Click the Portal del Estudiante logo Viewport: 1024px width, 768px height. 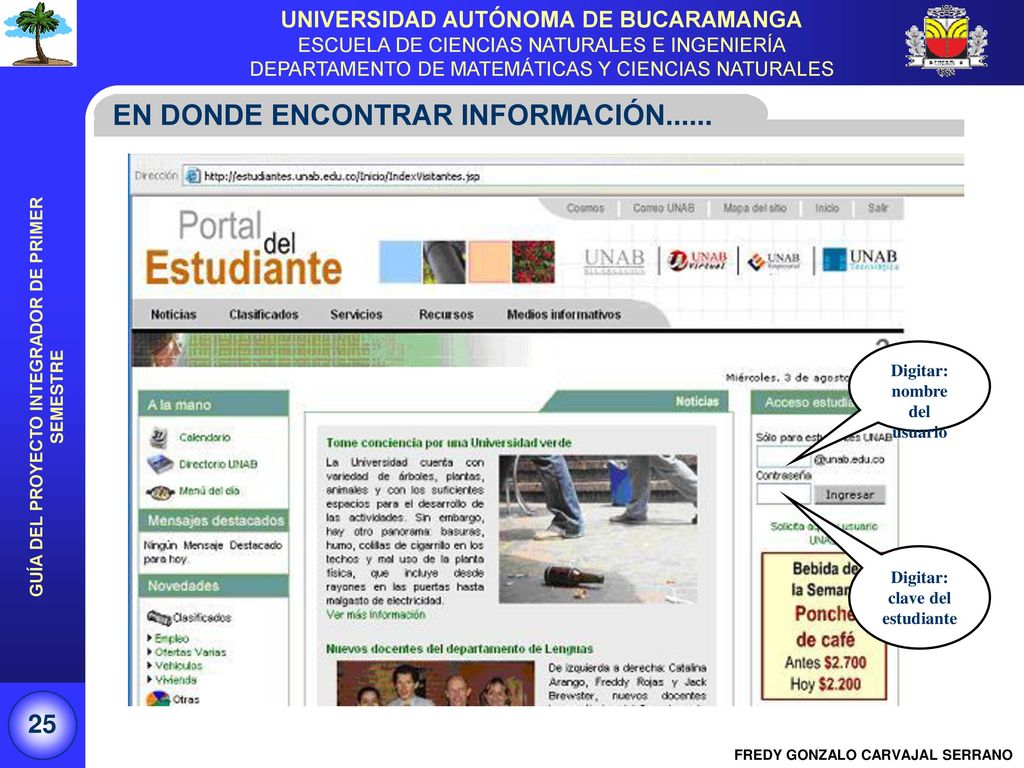(x=243, y=249)
